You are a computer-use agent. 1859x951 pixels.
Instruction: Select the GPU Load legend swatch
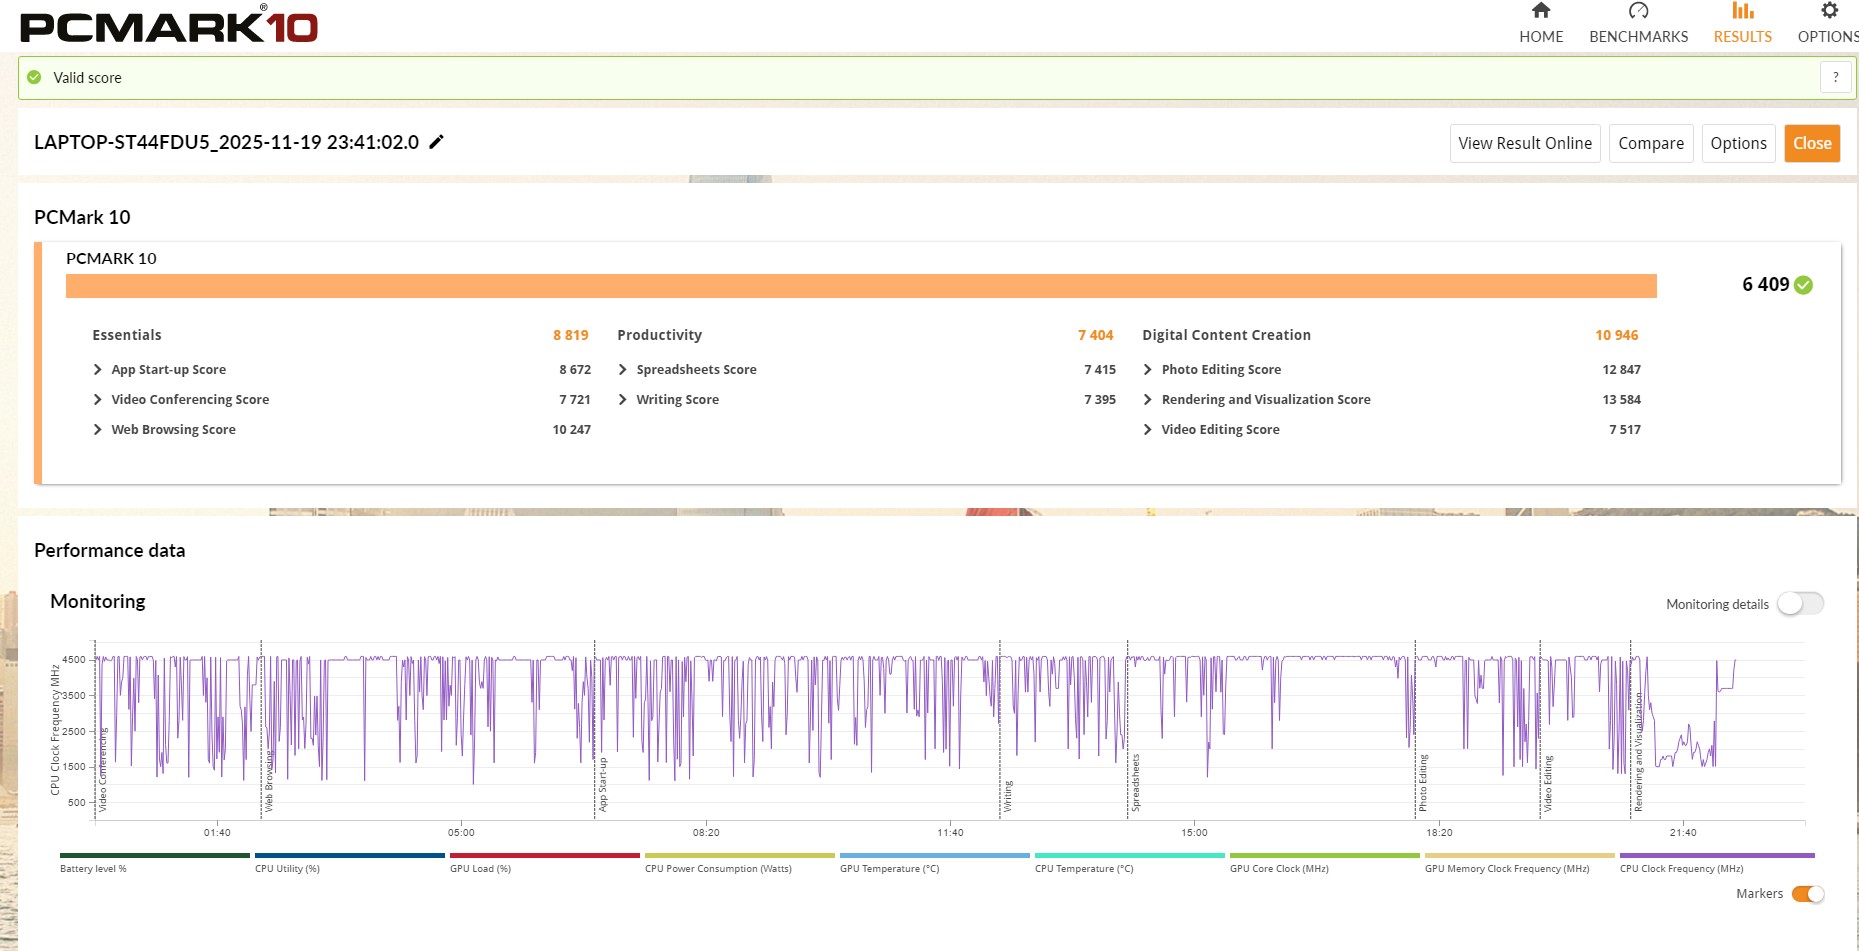click(x=544, y=856)
